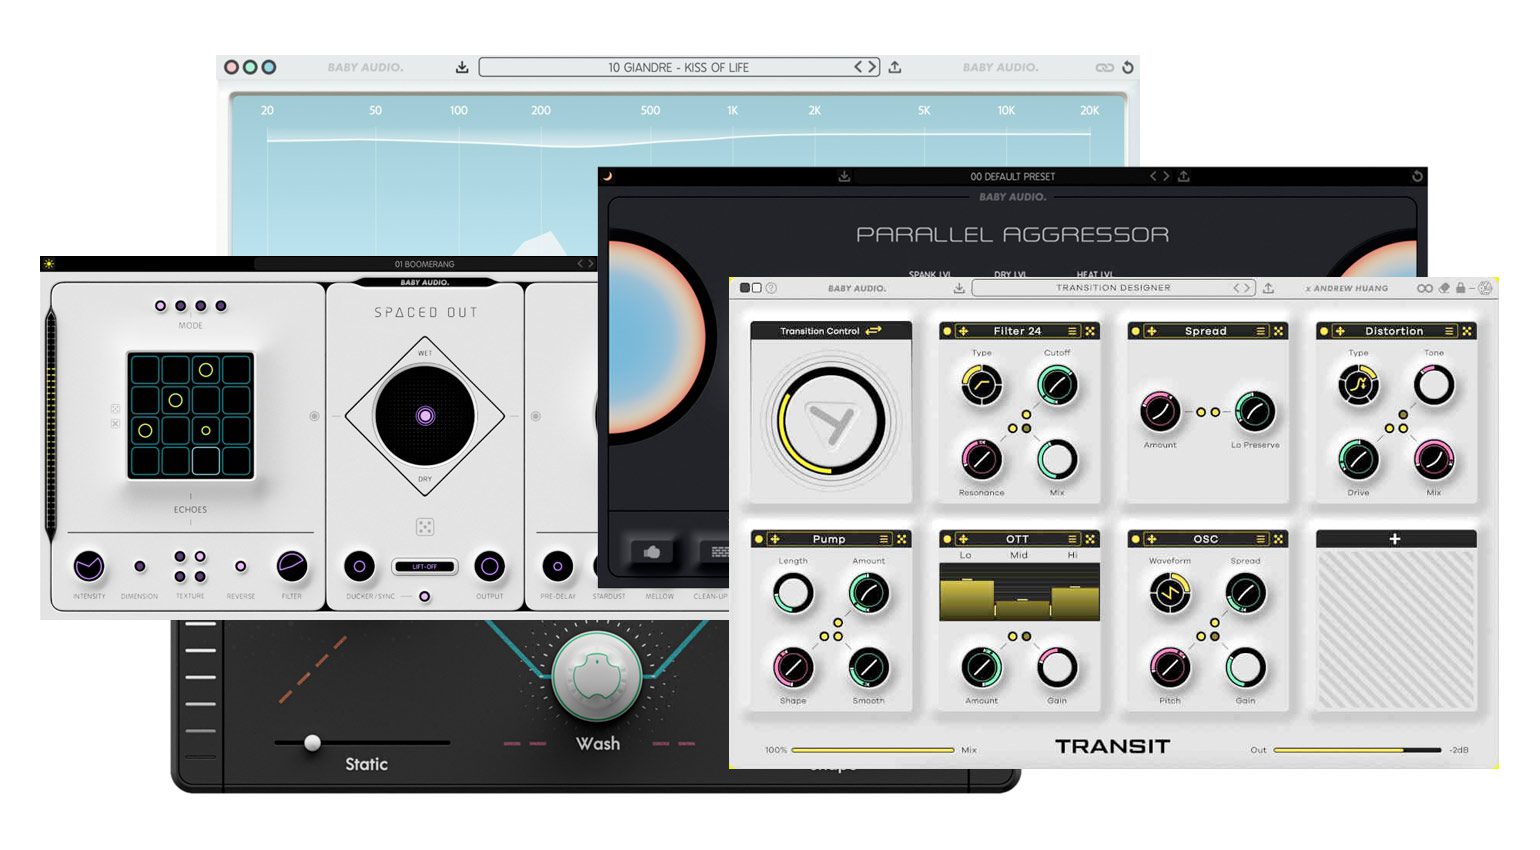Screen dimensions: 1540x850
Task: Click the randomize icon on Pump module
Action: pyautogui.click(x=901, y=539)
